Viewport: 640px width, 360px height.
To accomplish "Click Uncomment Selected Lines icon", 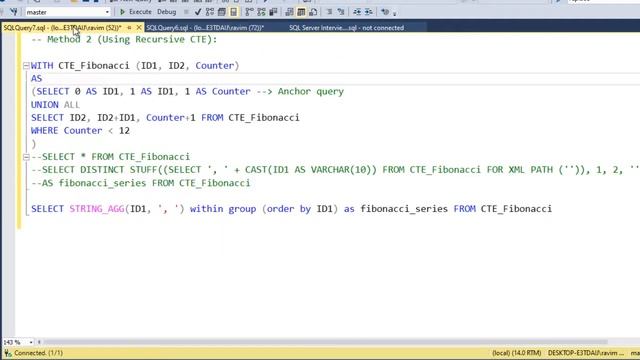I will 341,12.
